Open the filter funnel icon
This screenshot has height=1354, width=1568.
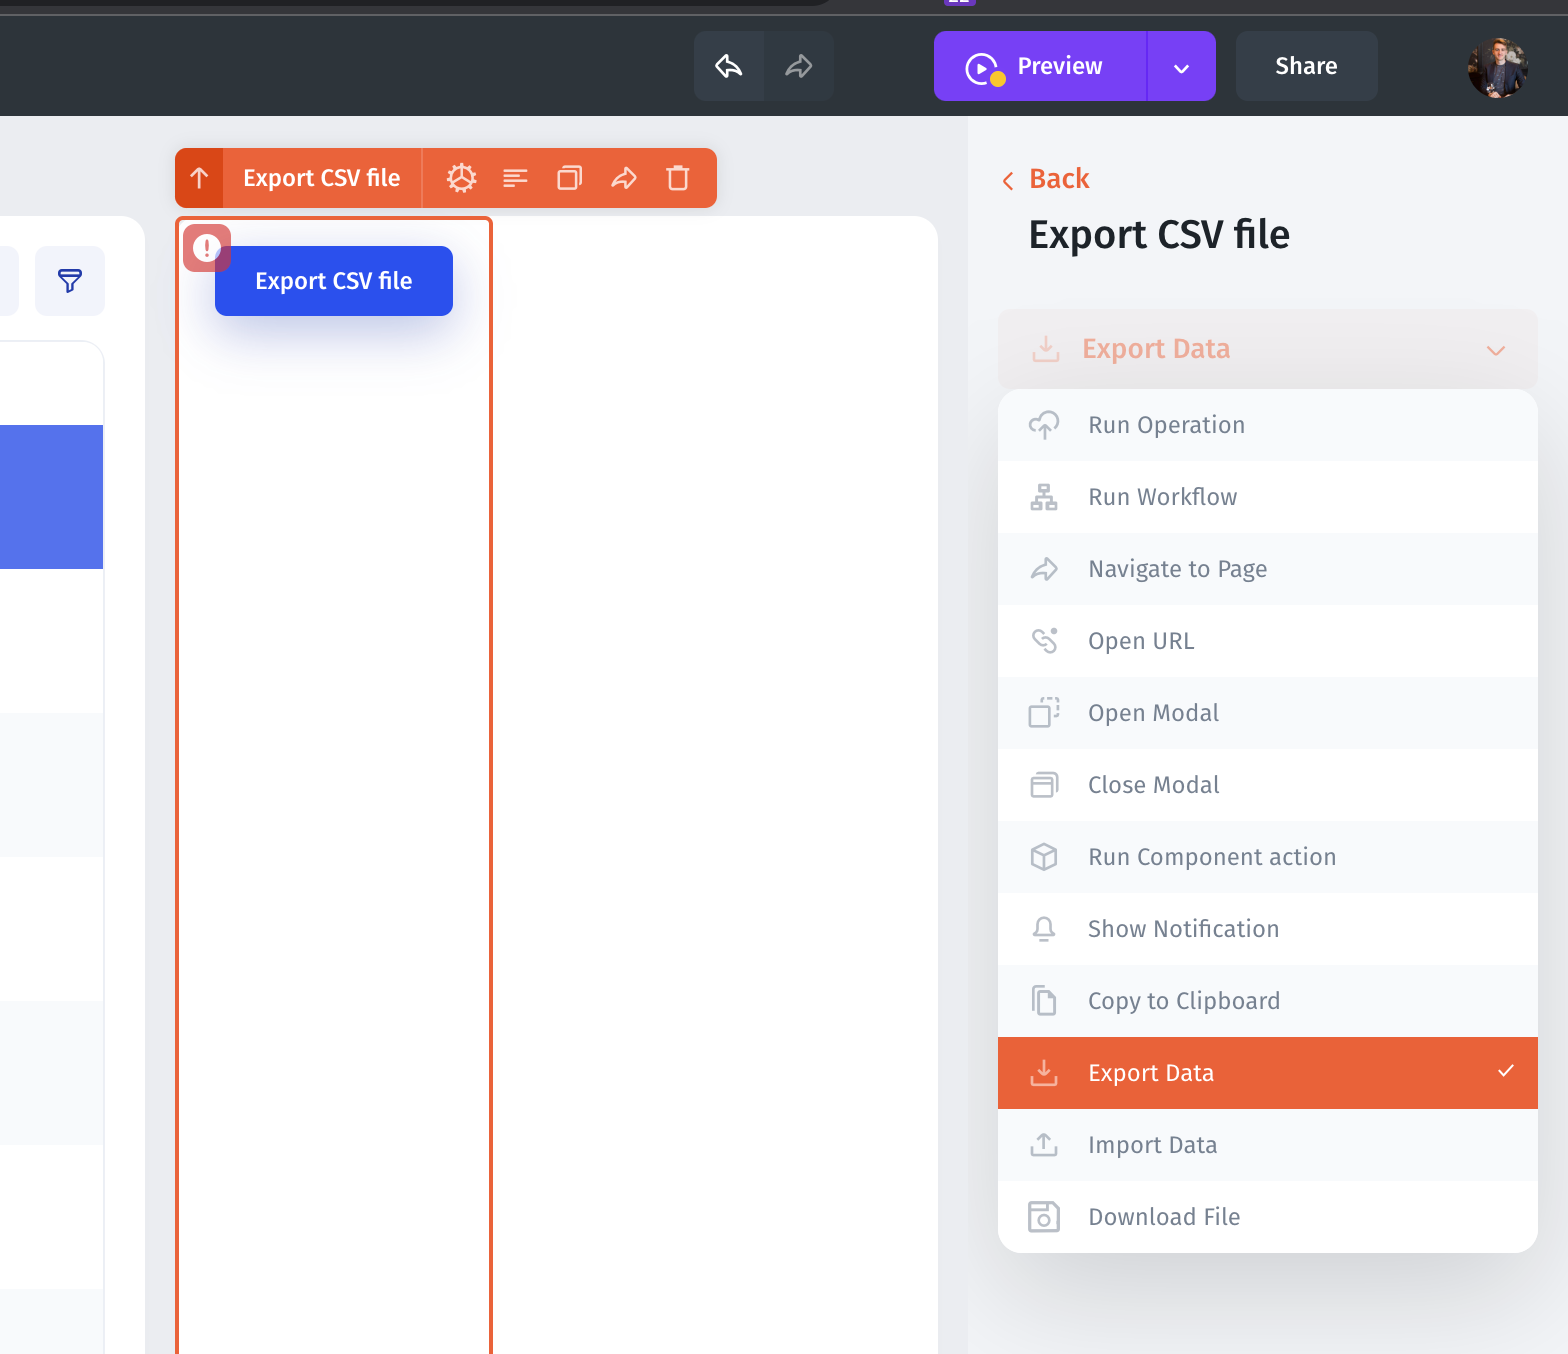click(70, 281)
